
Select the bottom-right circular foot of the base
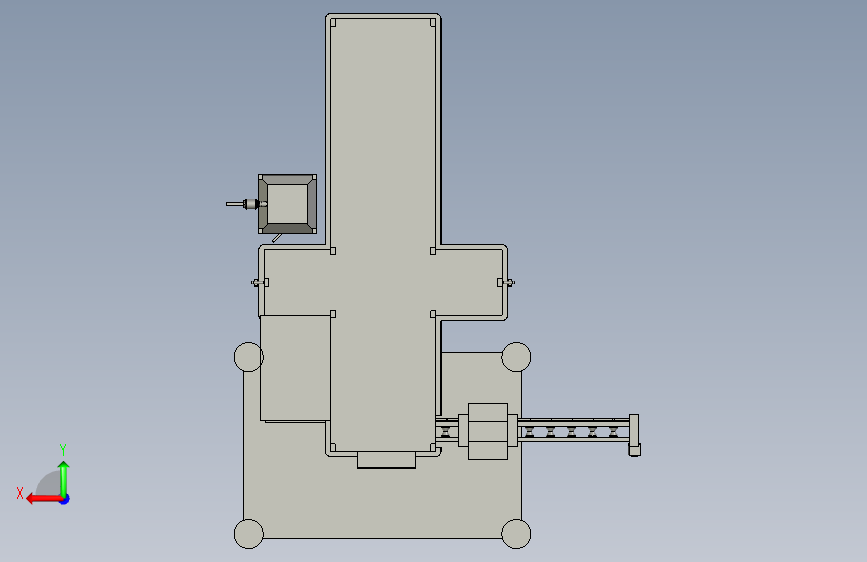point(516,534)
